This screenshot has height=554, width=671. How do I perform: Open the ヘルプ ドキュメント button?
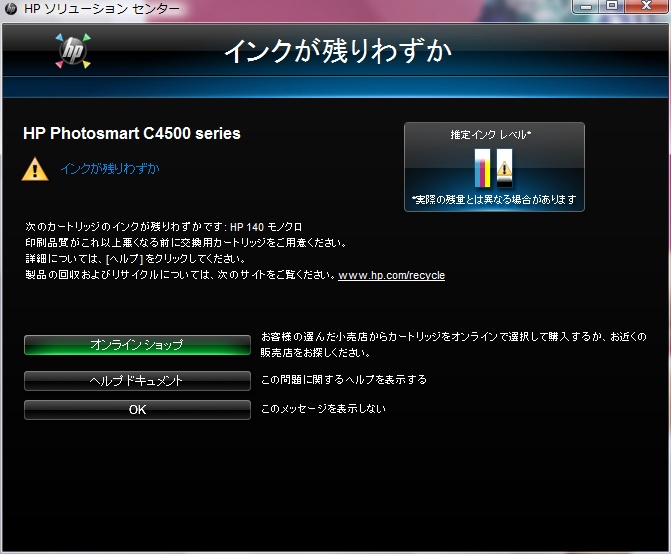pos(137,381)
